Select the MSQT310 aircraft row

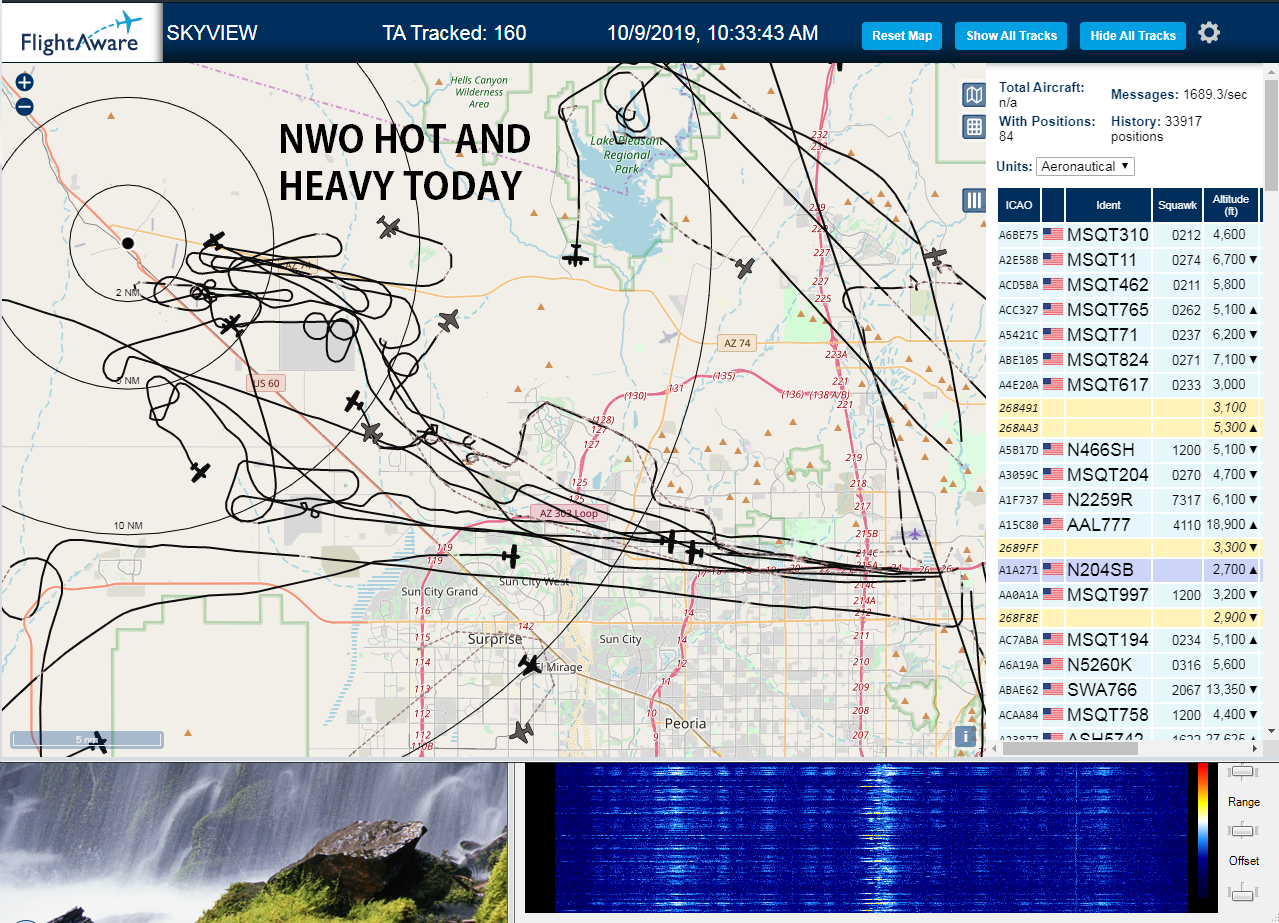1129,234
